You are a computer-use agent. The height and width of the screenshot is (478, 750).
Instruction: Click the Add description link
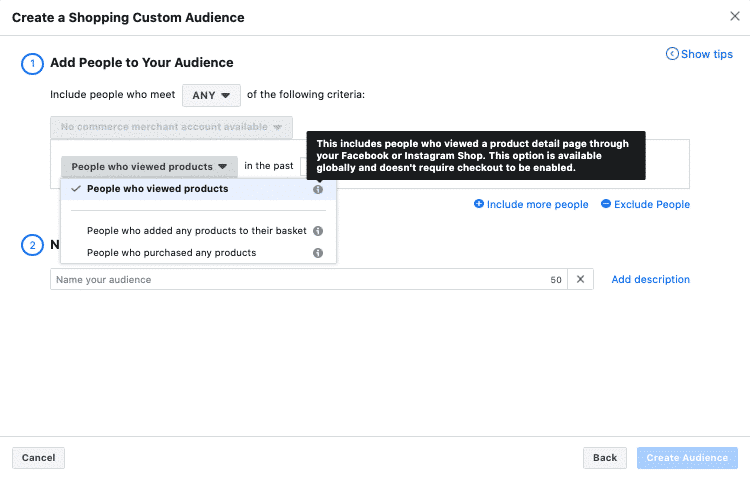[650, 280]
